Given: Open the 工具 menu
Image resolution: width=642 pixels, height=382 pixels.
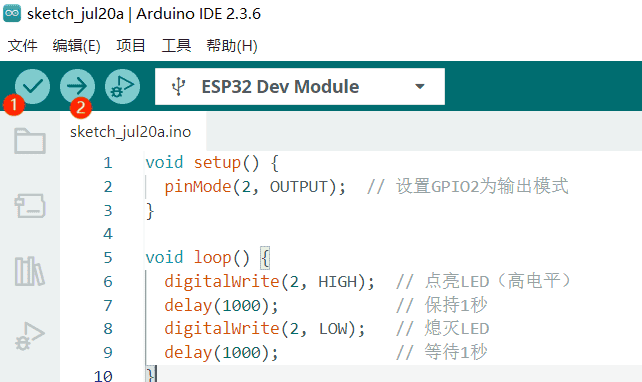Looking at the screenshot, I should pos(176,45).
